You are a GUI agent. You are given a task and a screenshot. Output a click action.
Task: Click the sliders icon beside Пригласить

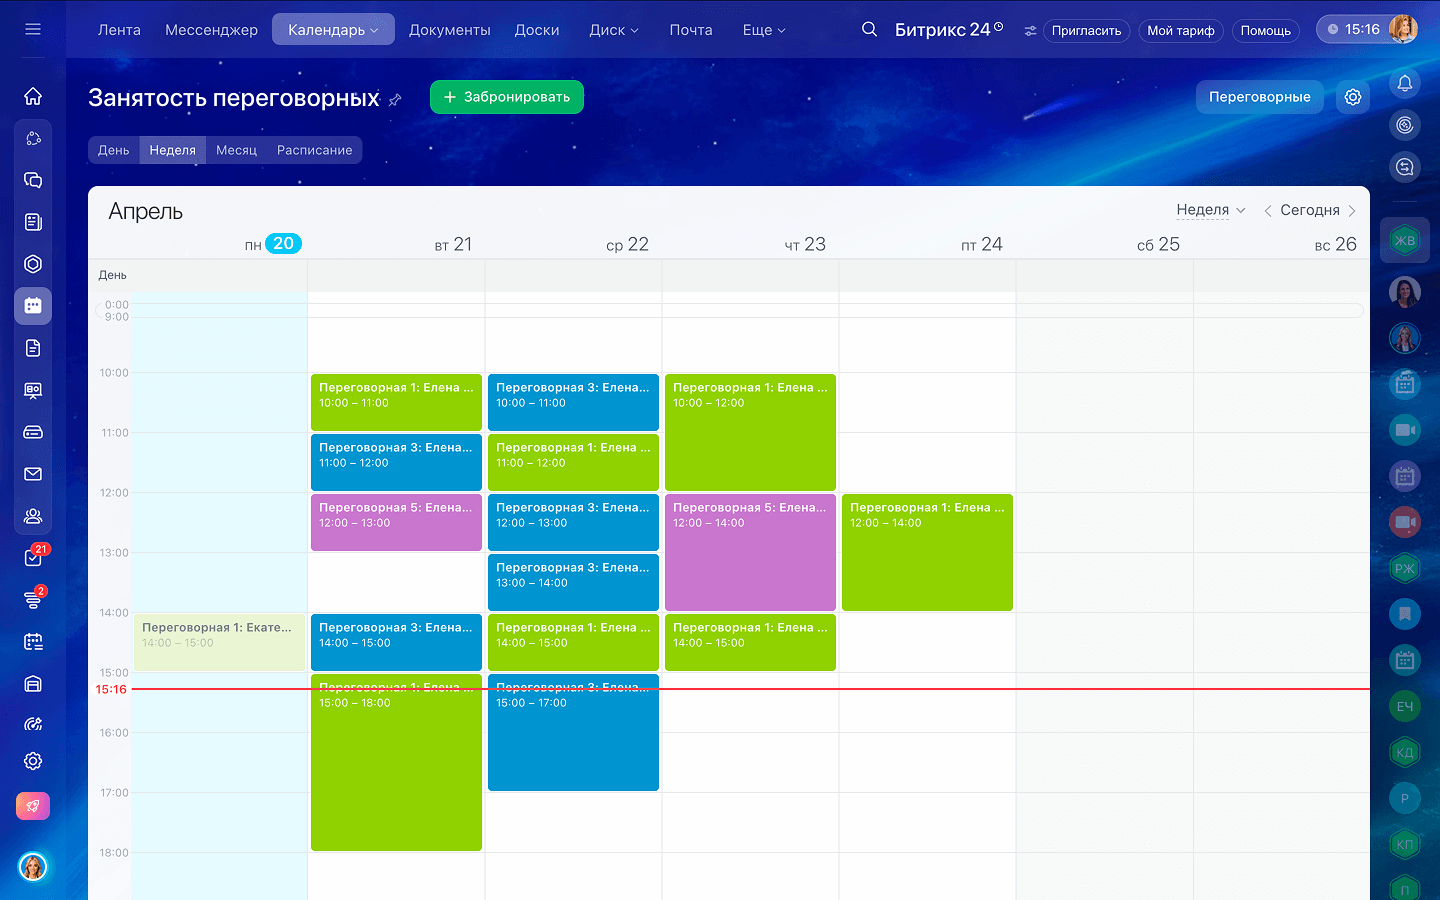click(x=1030, y=31)
